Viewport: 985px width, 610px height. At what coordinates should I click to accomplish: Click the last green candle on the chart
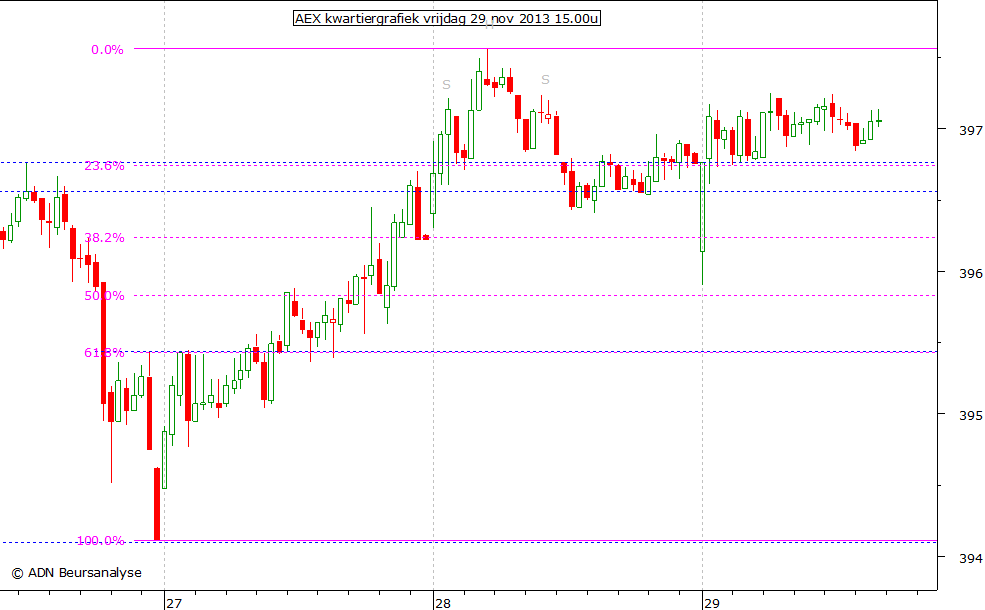pyautogui.click(x=878, y=120)
